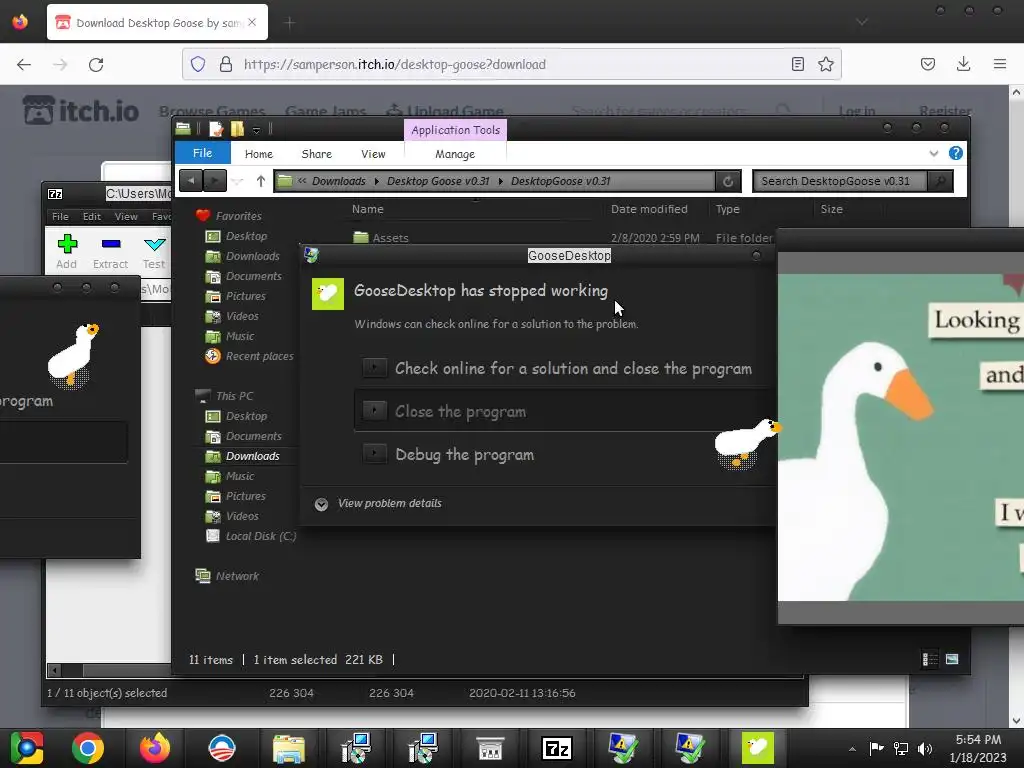Sort by the Type column header
1024x768 pixels.
point(728,209)
